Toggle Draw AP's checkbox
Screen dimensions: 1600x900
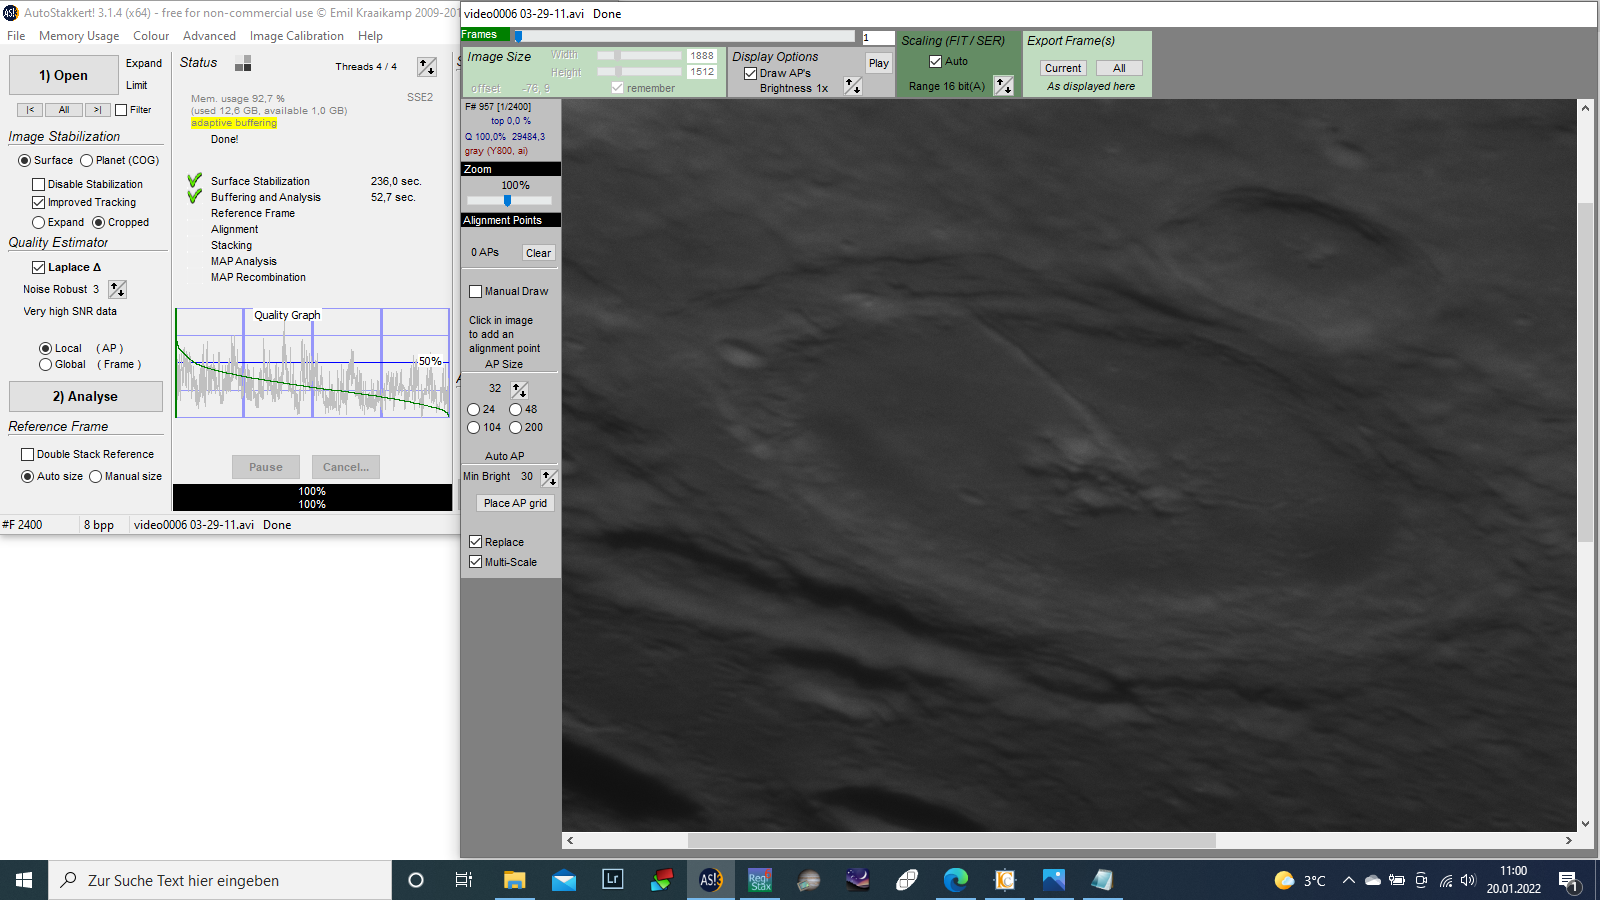(750, 73)
